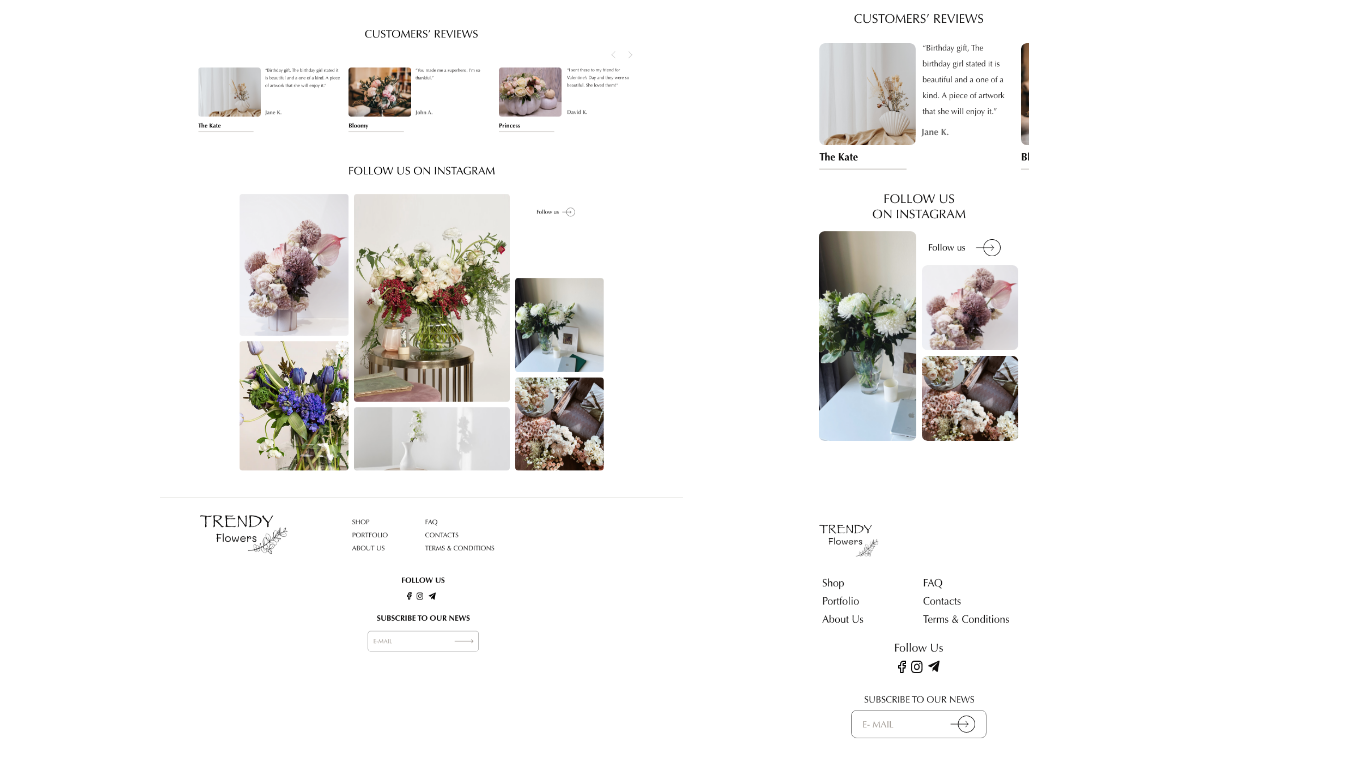Click the small Telegram icon in desktop footer
Image resolution: width=1366 pixels, height=768 pixels.
(432, 596)
